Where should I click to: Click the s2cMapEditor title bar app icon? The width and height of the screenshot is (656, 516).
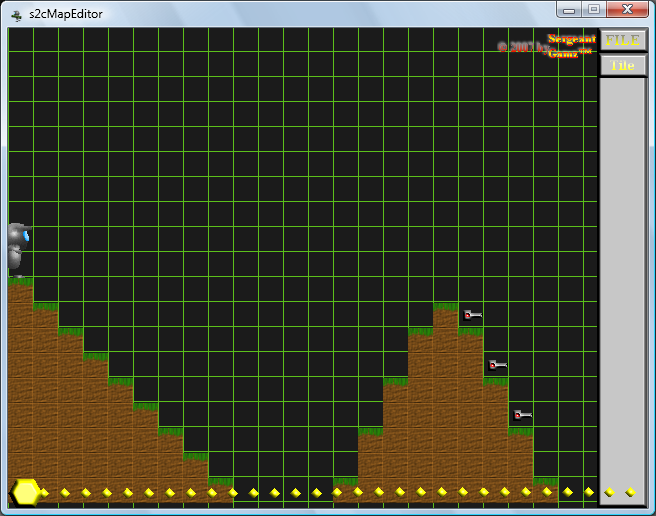[x=17, y=15]
